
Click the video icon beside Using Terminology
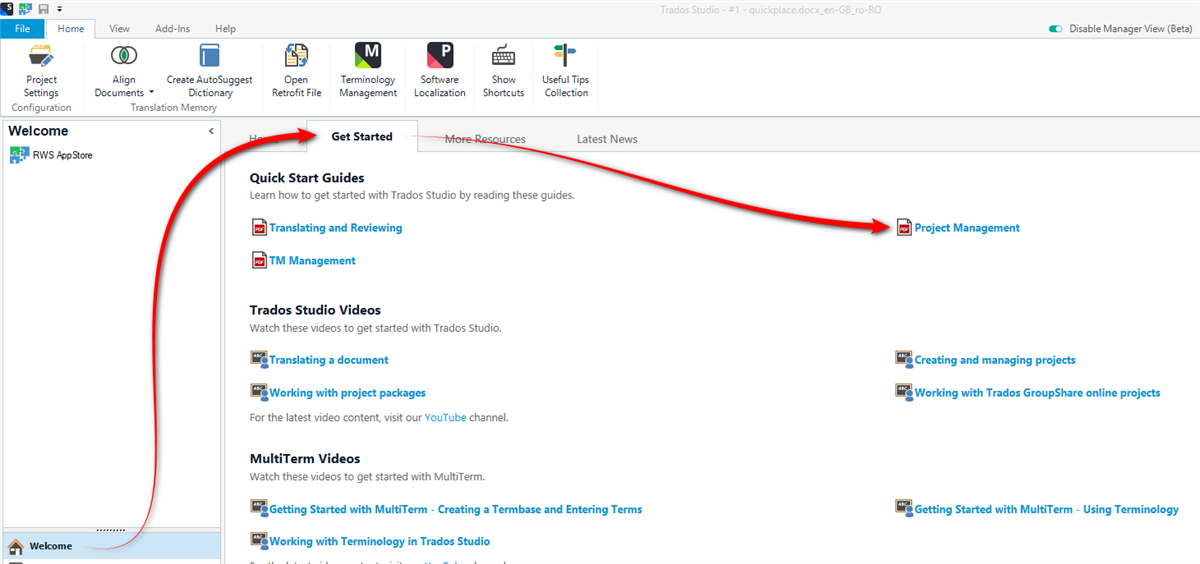click(x=905, y=508)
